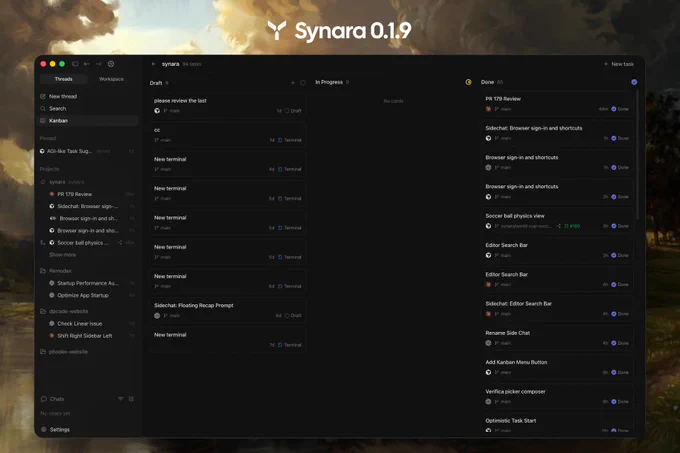Image resolution: width=680 pixels, height=453 pixels.
Task: Open Startup Performance Au... thread
Action: pyautogui.click(x=91, y=283)
